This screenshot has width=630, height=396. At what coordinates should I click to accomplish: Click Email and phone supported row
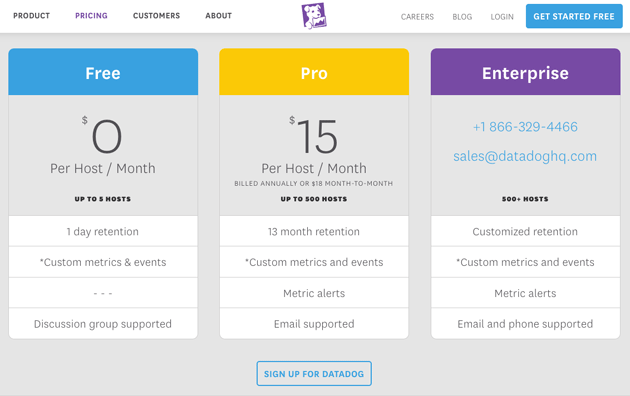coord(526,324)
